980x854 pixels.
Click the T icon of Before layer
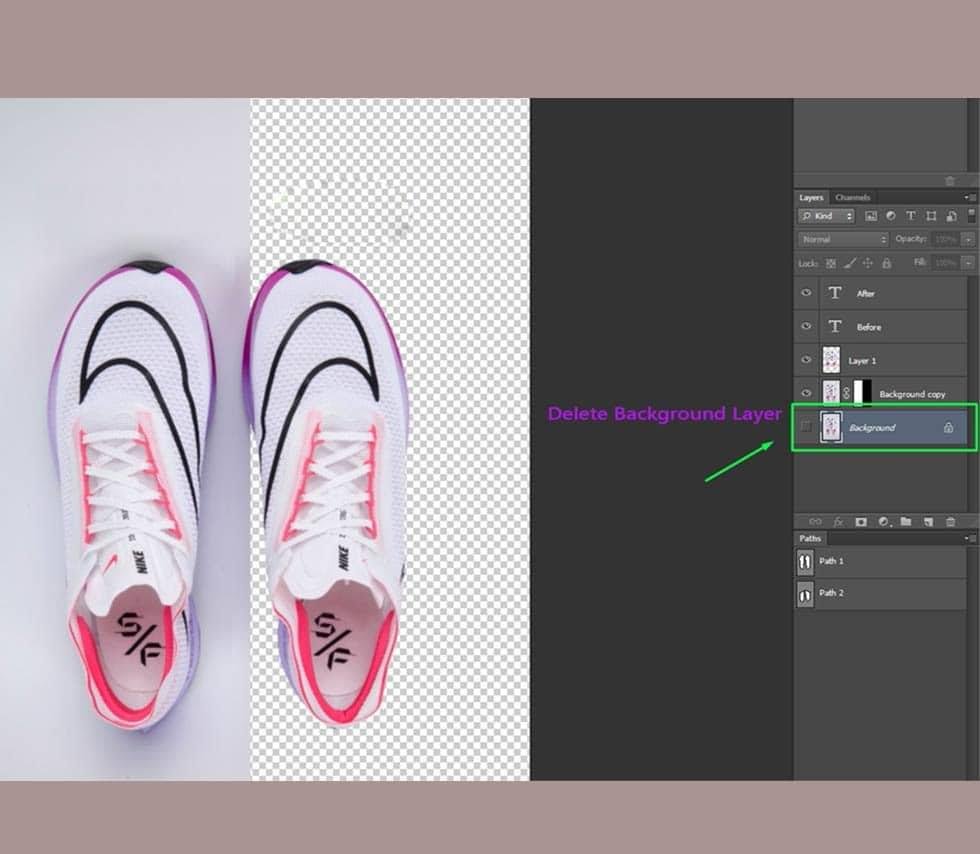834,326
